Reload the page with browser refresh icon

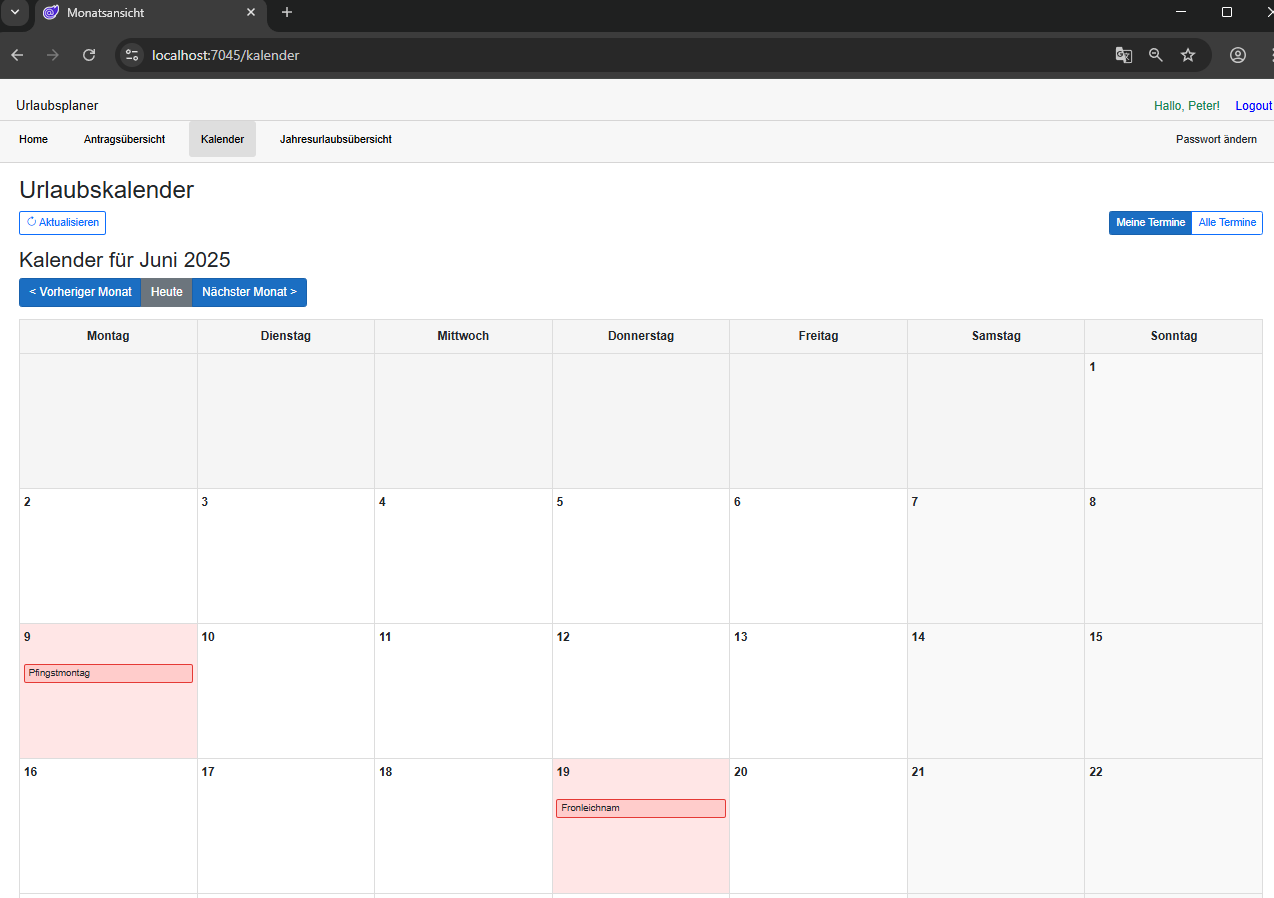(x=89, y=55)
